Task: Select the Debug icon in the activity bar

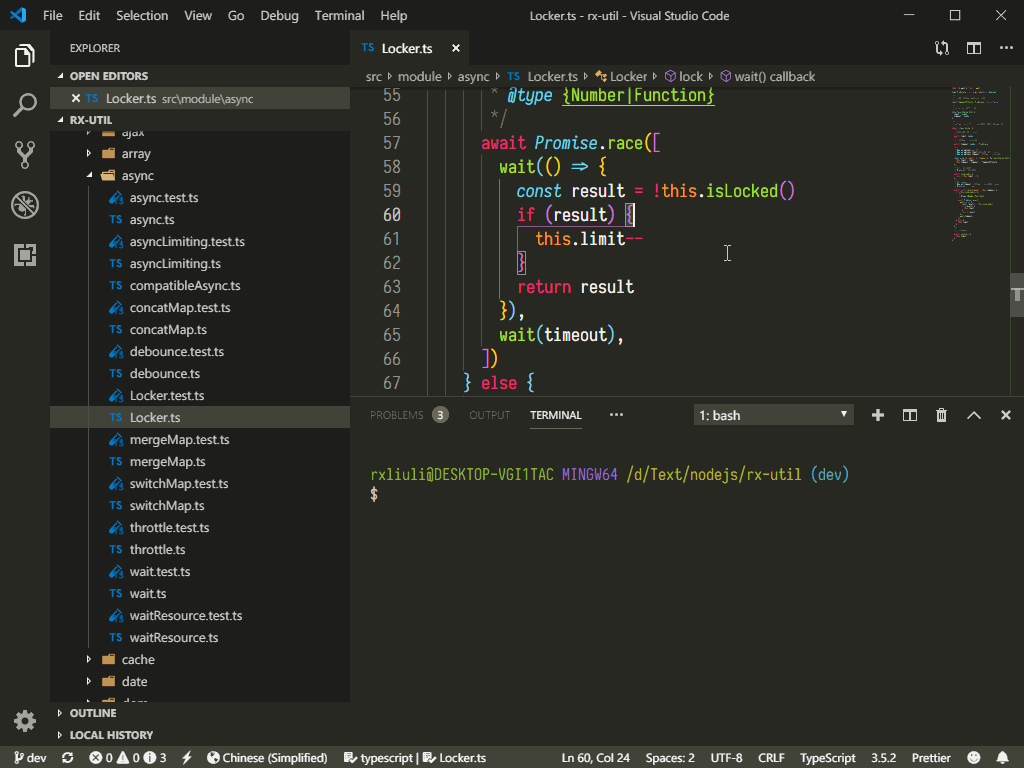Action: (x=25, y=205)
